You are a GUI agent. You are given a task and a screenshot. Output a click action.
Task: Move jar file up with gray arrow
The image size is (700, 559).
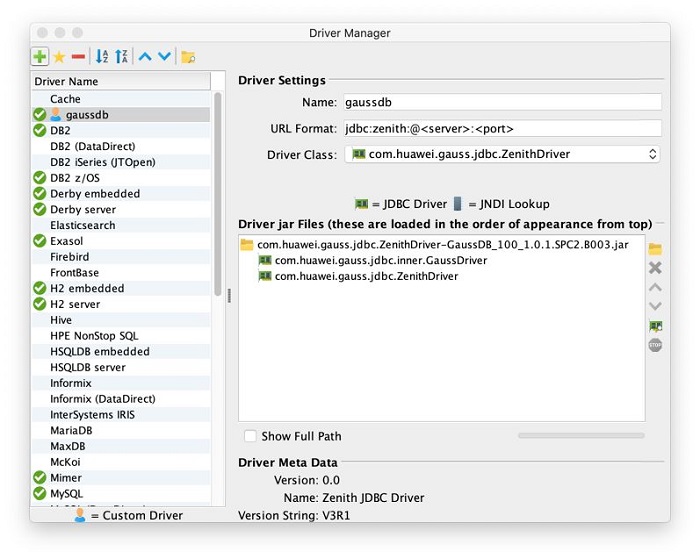[x=655, y=288]
